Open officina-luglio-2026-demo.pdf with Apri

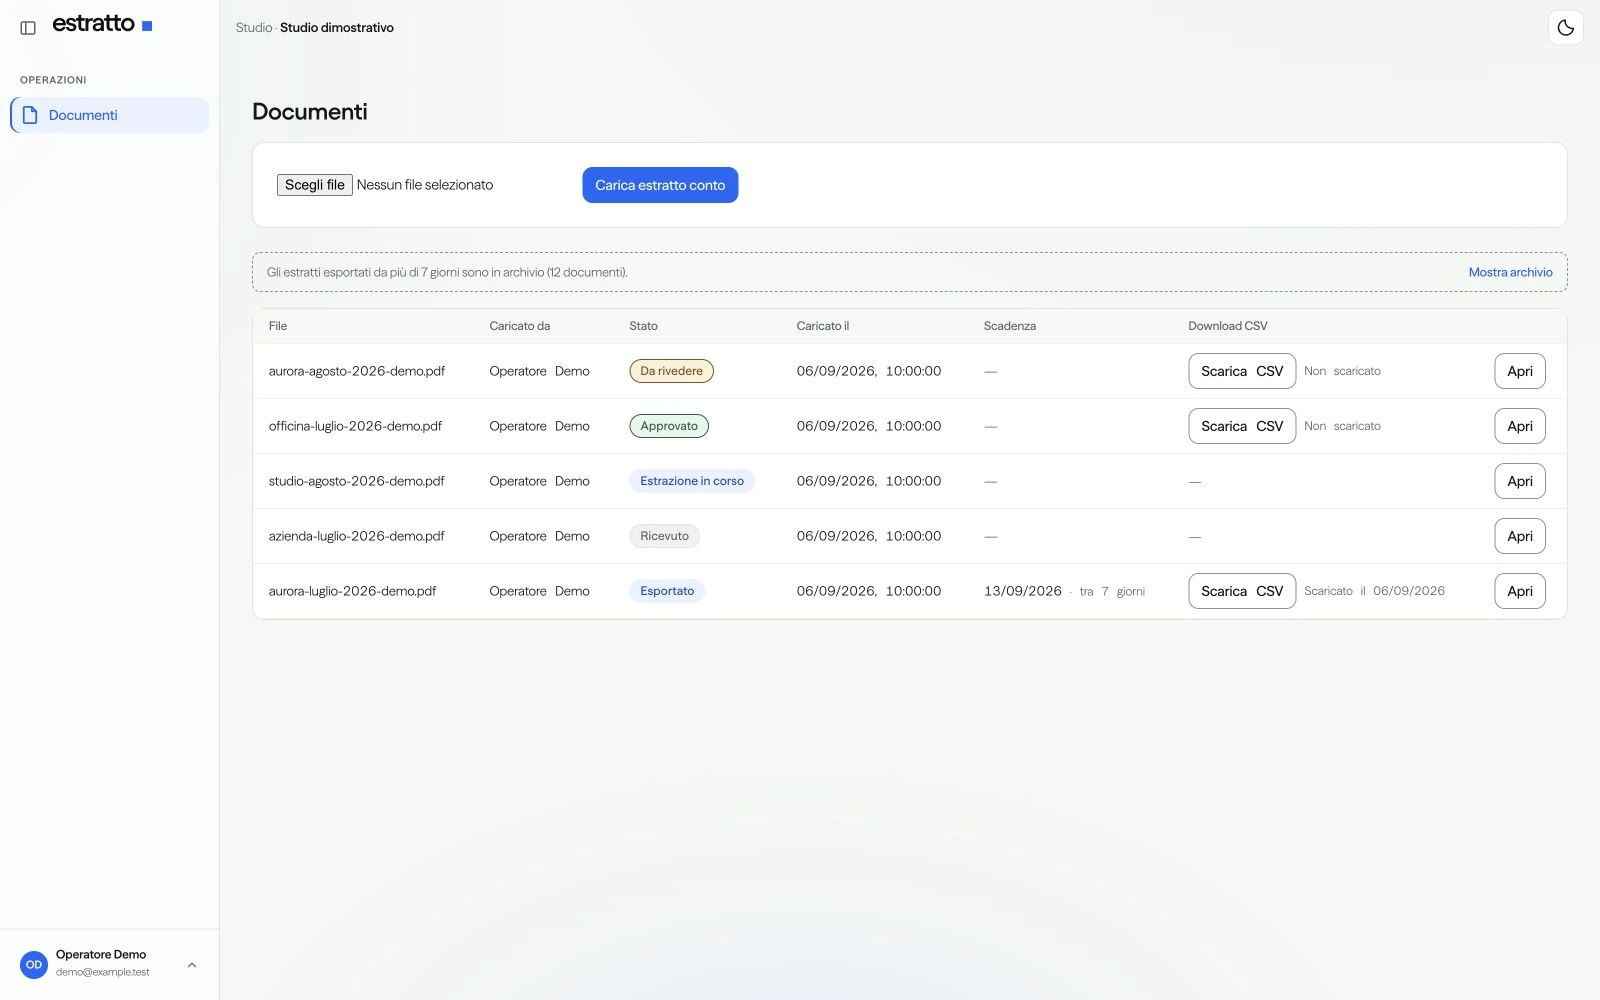pos(1520,426)
